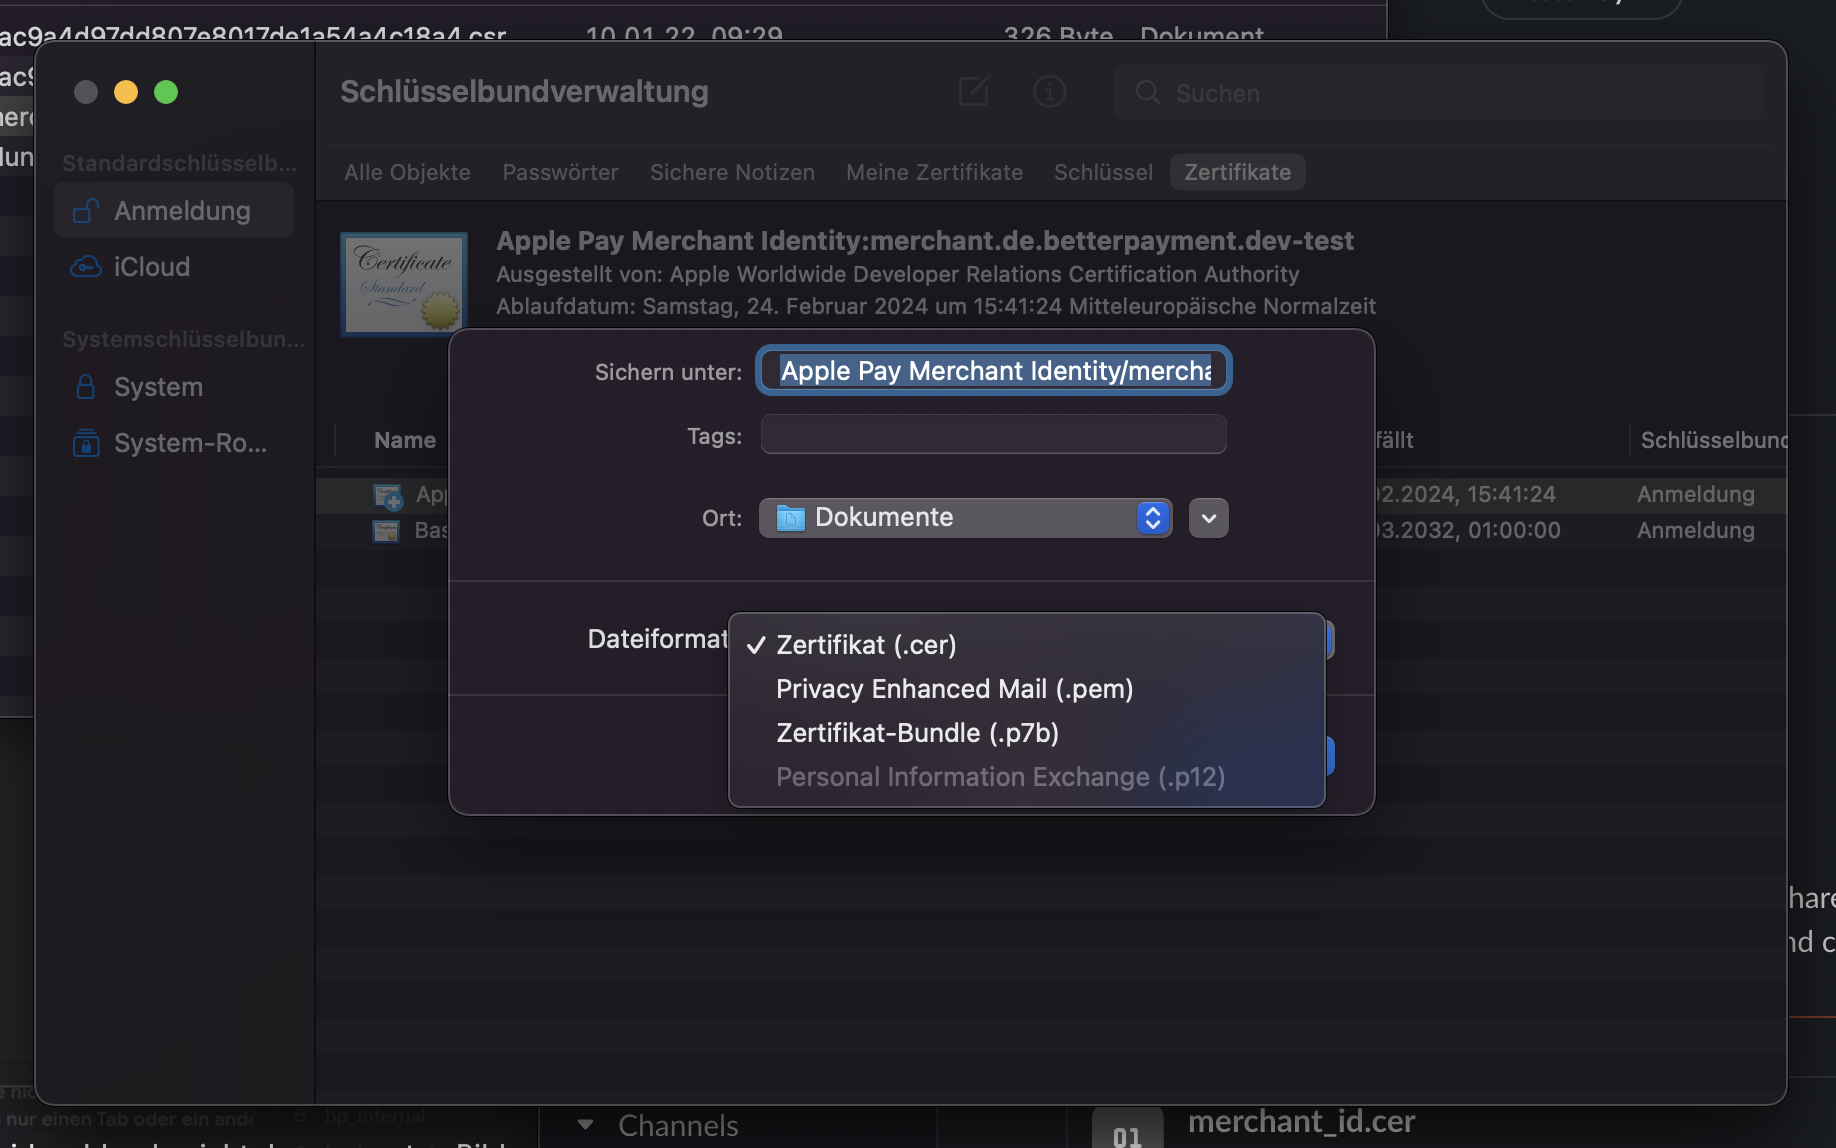Click the certificate preview thumbnail in the header
This screenshot has width=1836, height=1148.
(403, 283)
